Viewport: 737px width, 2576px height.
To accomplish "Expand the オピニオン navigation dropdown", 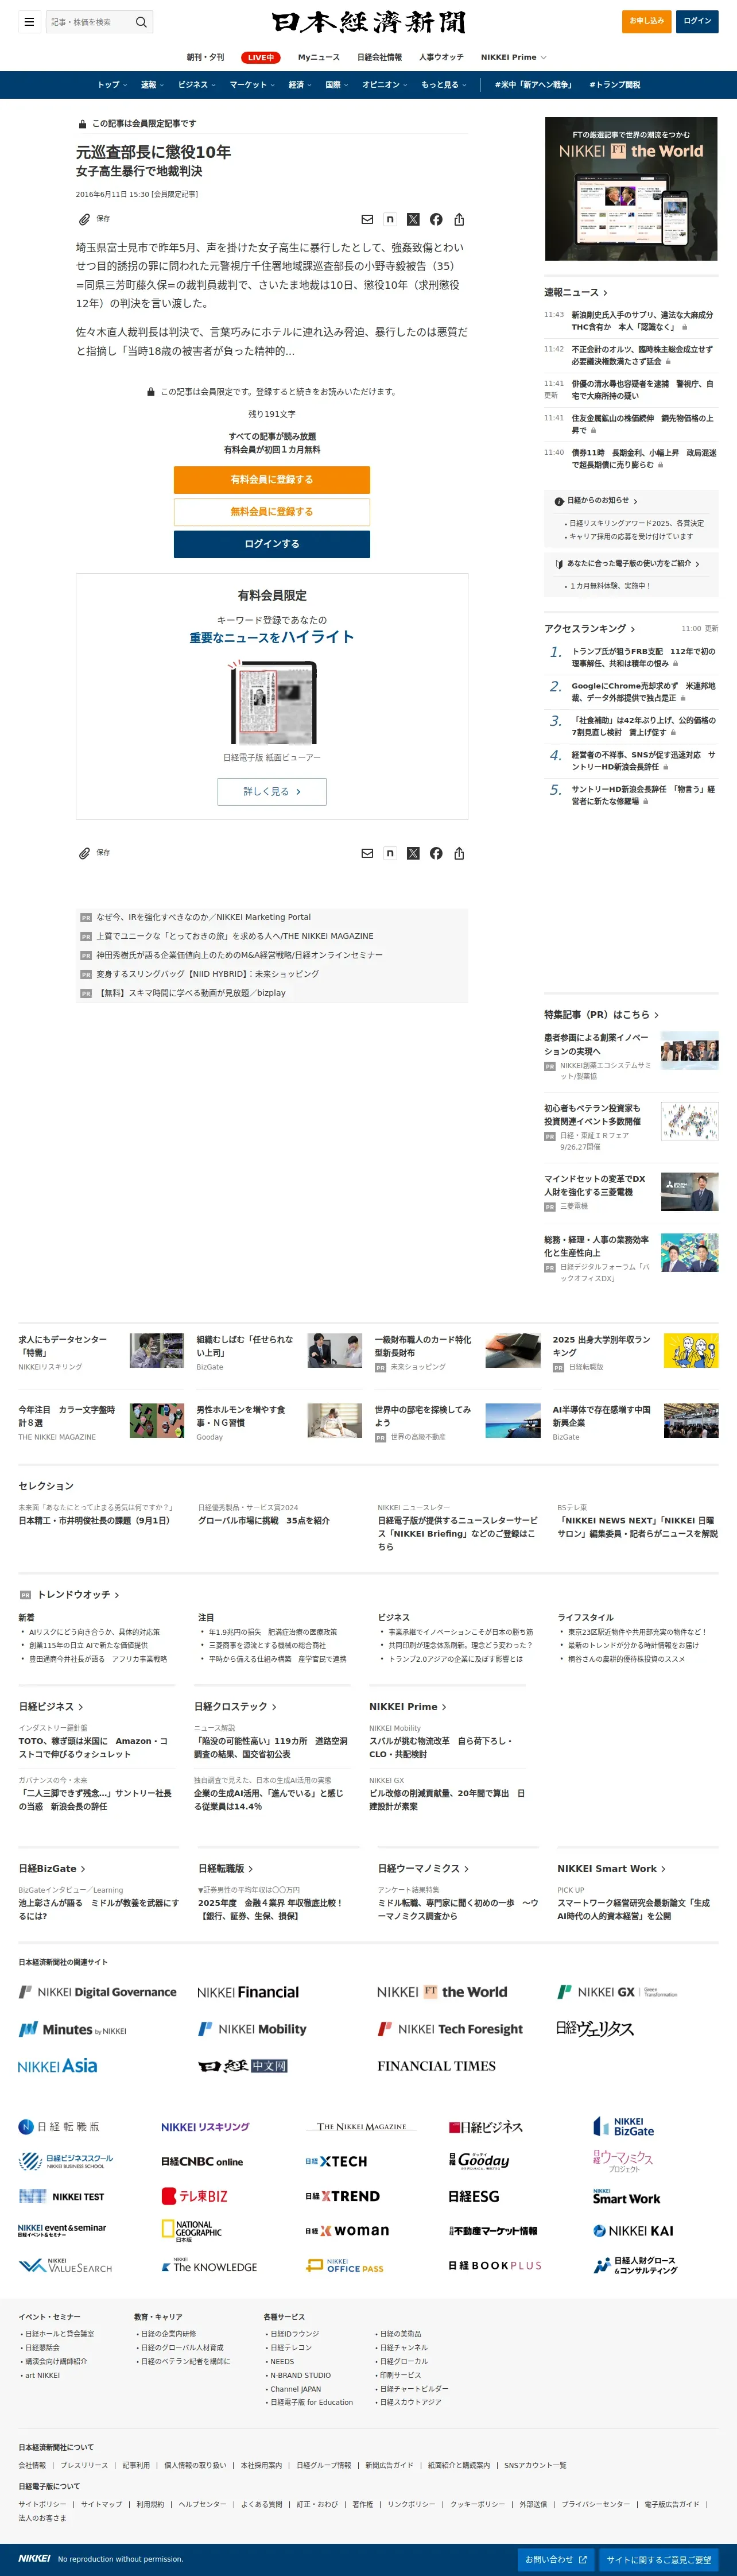I will pyautogui.click(x=385, y=85).
